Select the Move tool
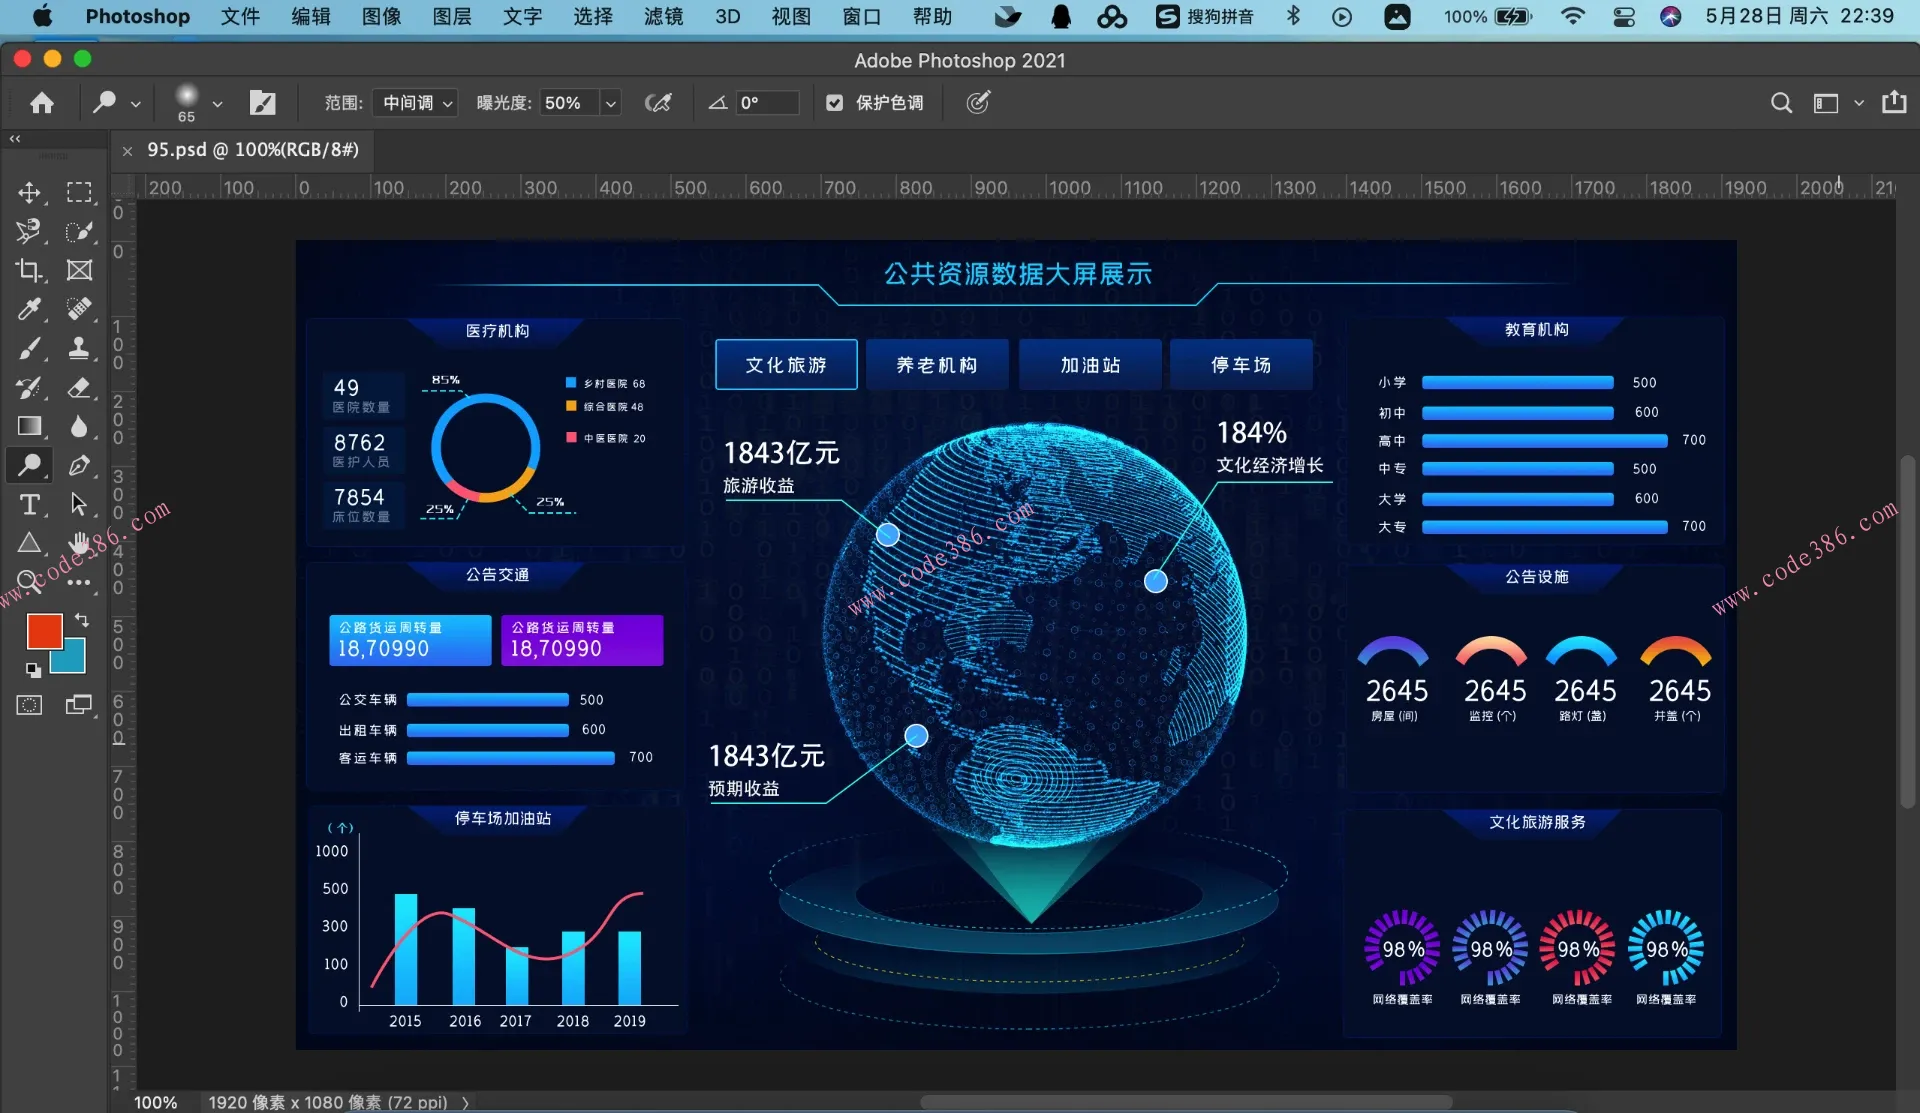 click(x=30, y=192)
